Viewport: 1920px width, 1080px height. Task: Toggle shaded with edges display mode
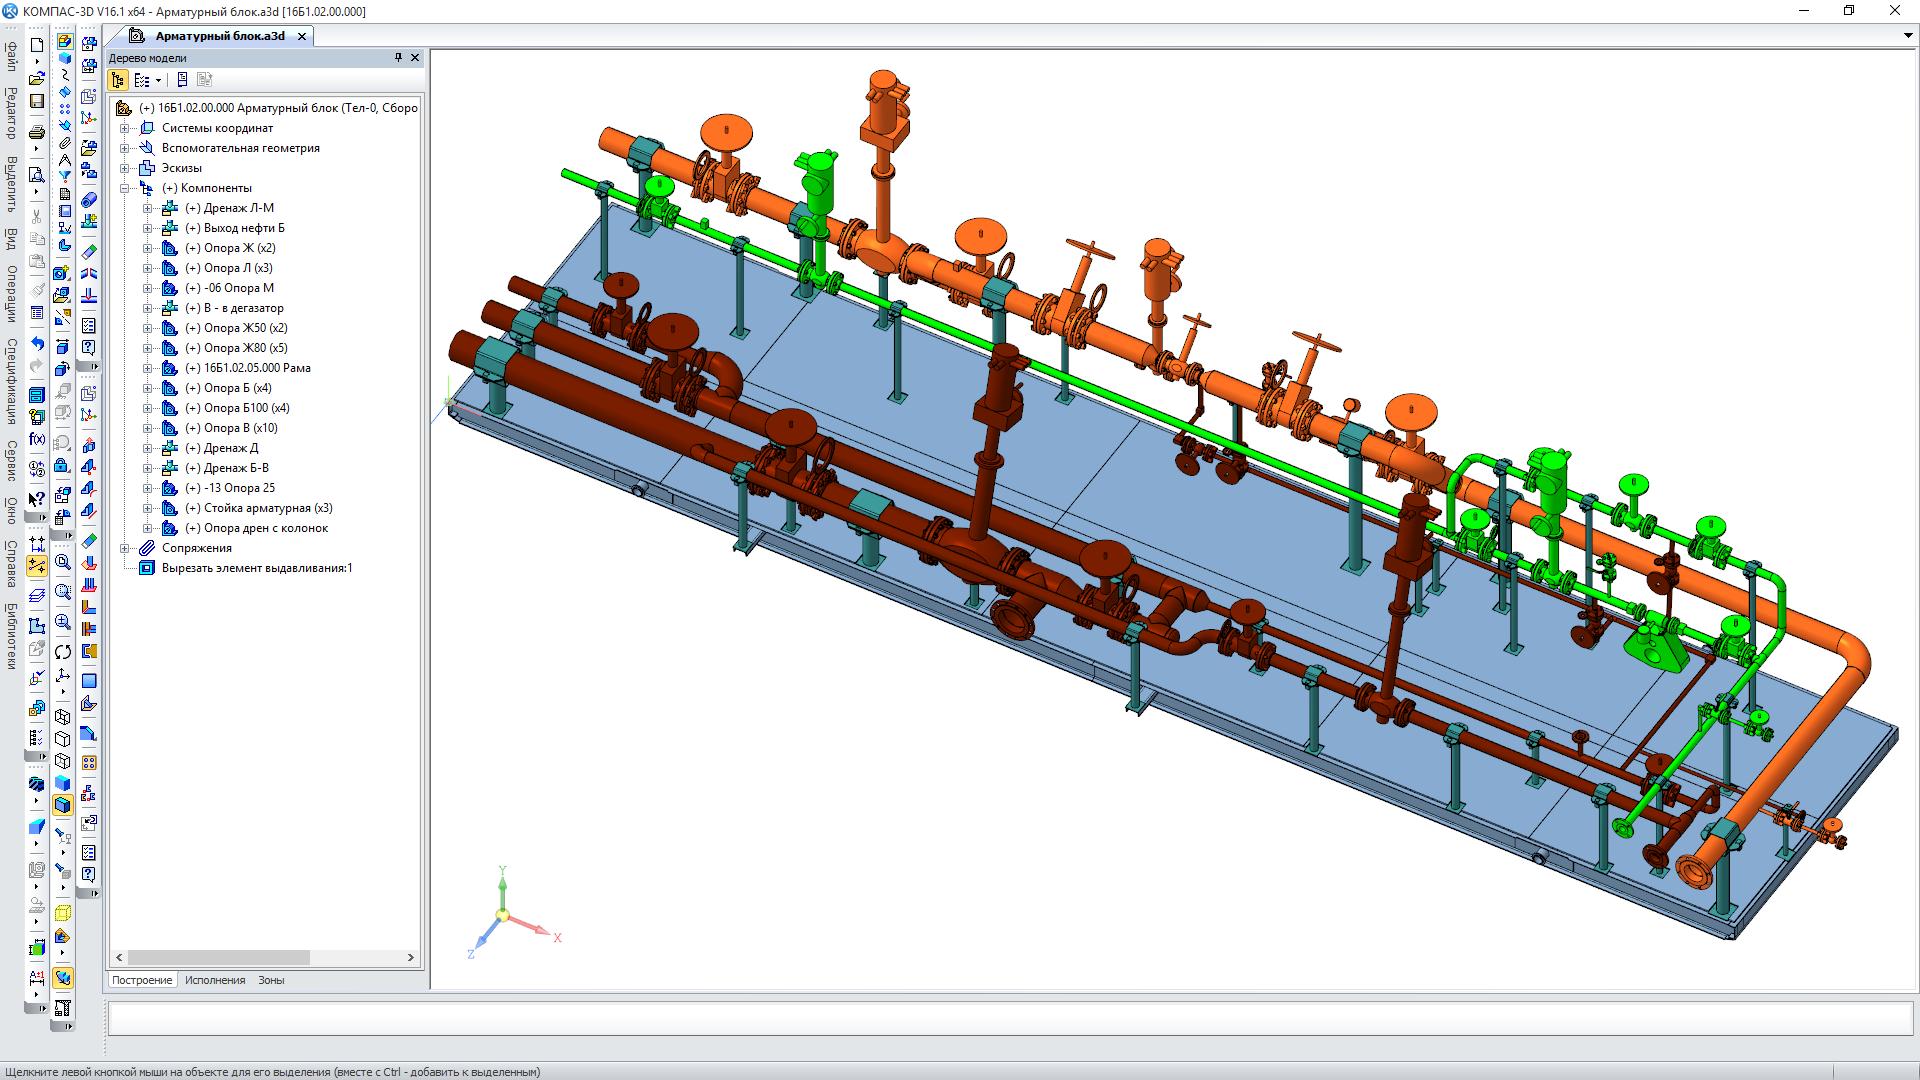pos(63,805)
